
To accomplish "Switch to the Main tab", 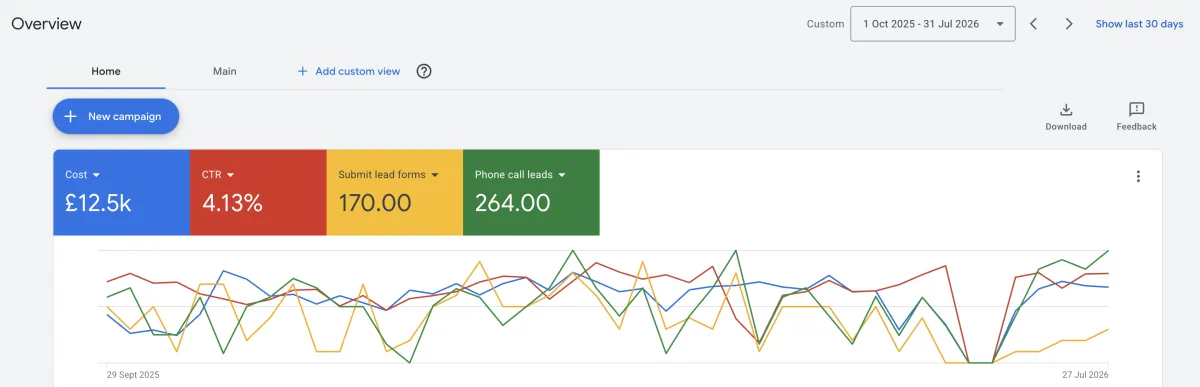I will (225, 71).
